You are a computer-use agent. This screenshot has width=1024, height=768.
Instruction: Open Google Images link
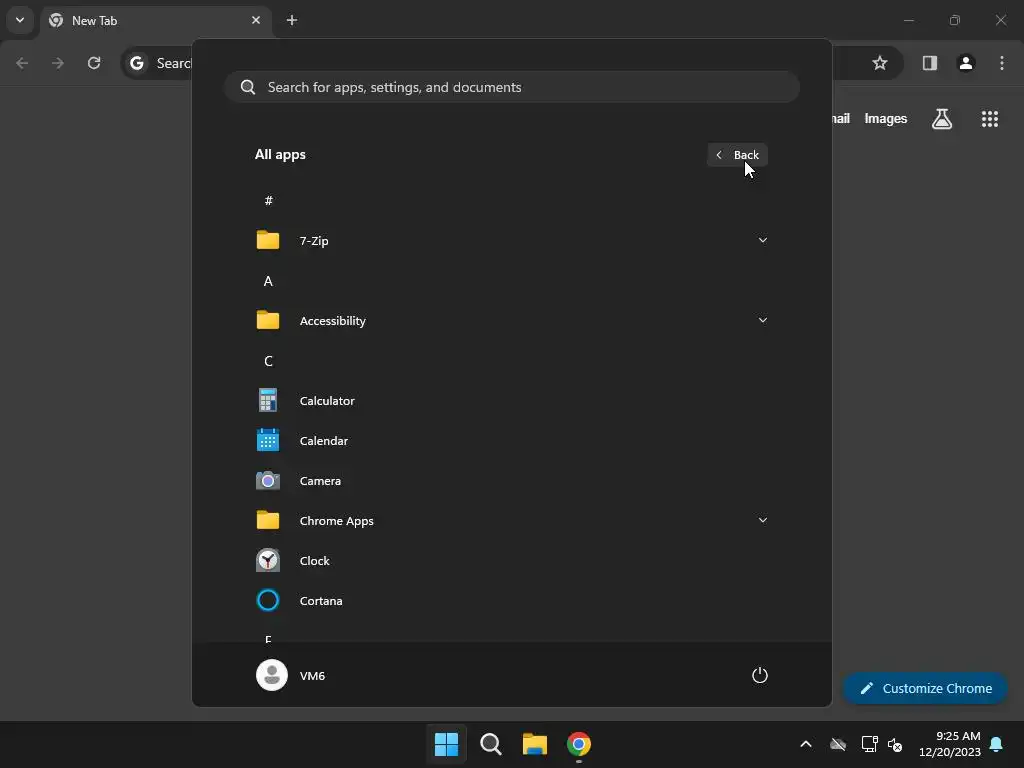click(886, 119)
